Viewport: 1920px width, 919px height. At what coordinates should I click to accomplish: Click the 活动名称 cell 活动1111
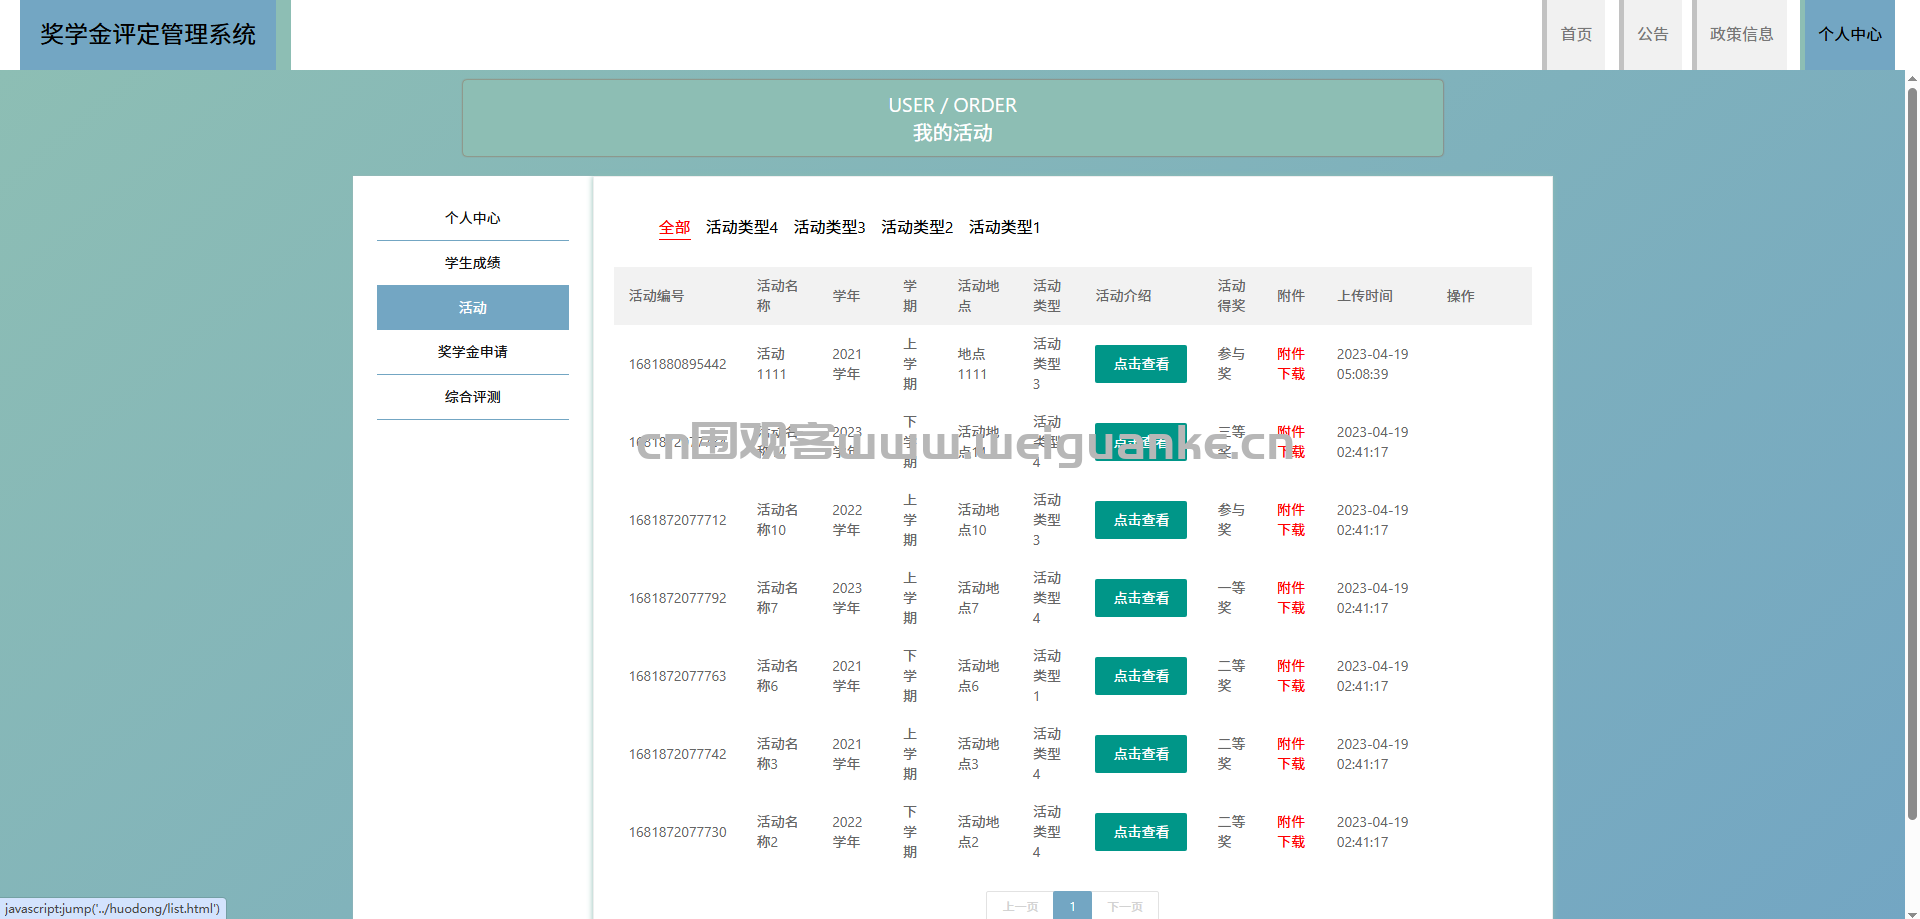pyautogui.click(x=771, y=364)
